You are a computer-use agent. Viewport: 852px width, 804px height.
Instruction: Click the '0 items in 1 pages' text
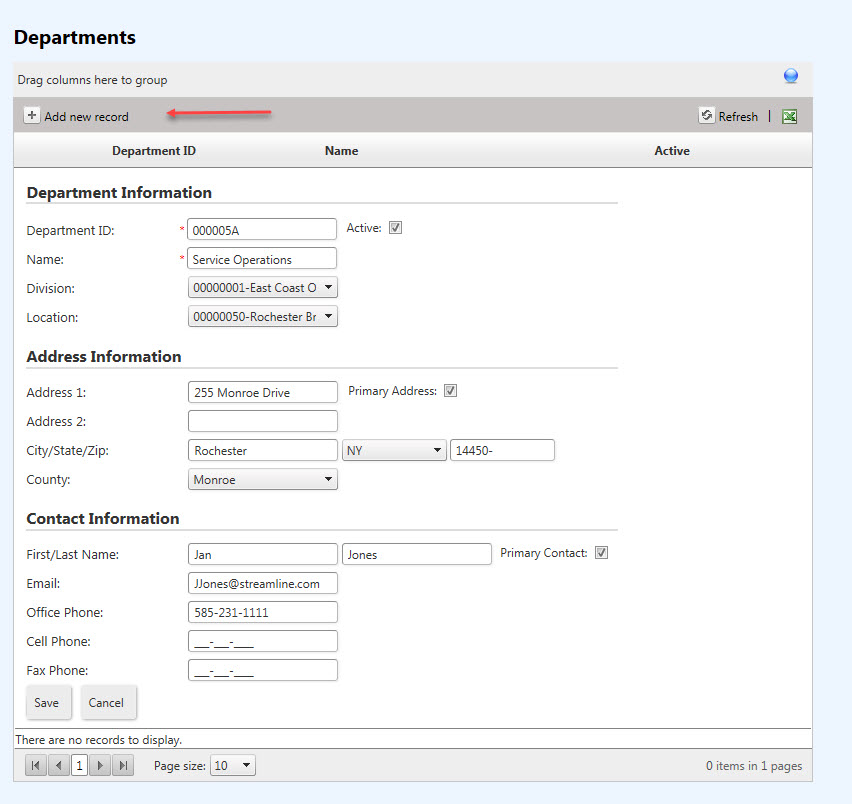pos(754,765)
